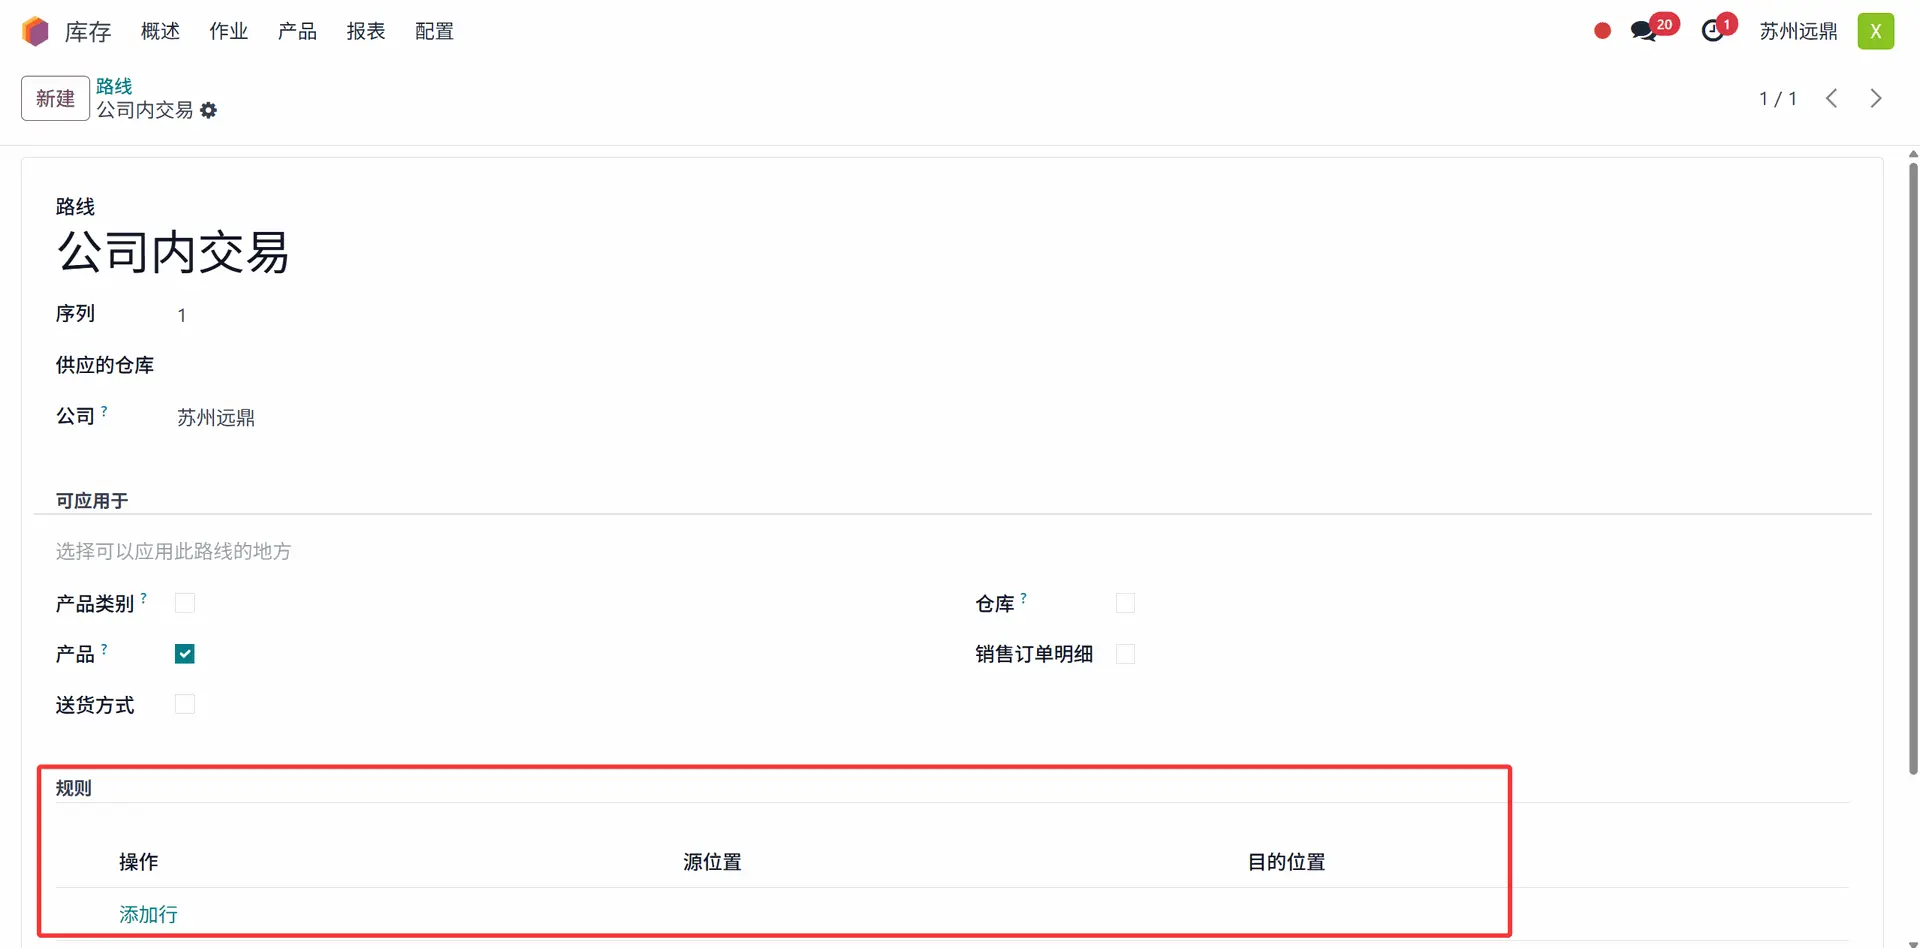Image resolution: width=1920 pixels, height=948 pixels.
Task: Open the 苏州远鼎 company switcher
Action: pos(1798,31)
